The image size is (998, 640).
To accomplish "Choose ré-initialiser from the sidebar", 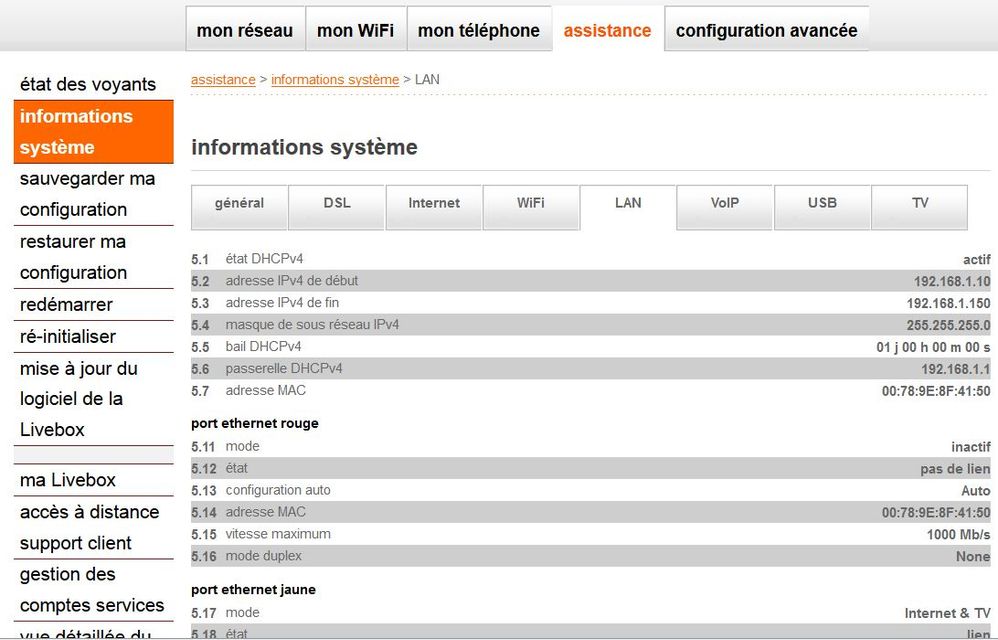I will [68, 337].
